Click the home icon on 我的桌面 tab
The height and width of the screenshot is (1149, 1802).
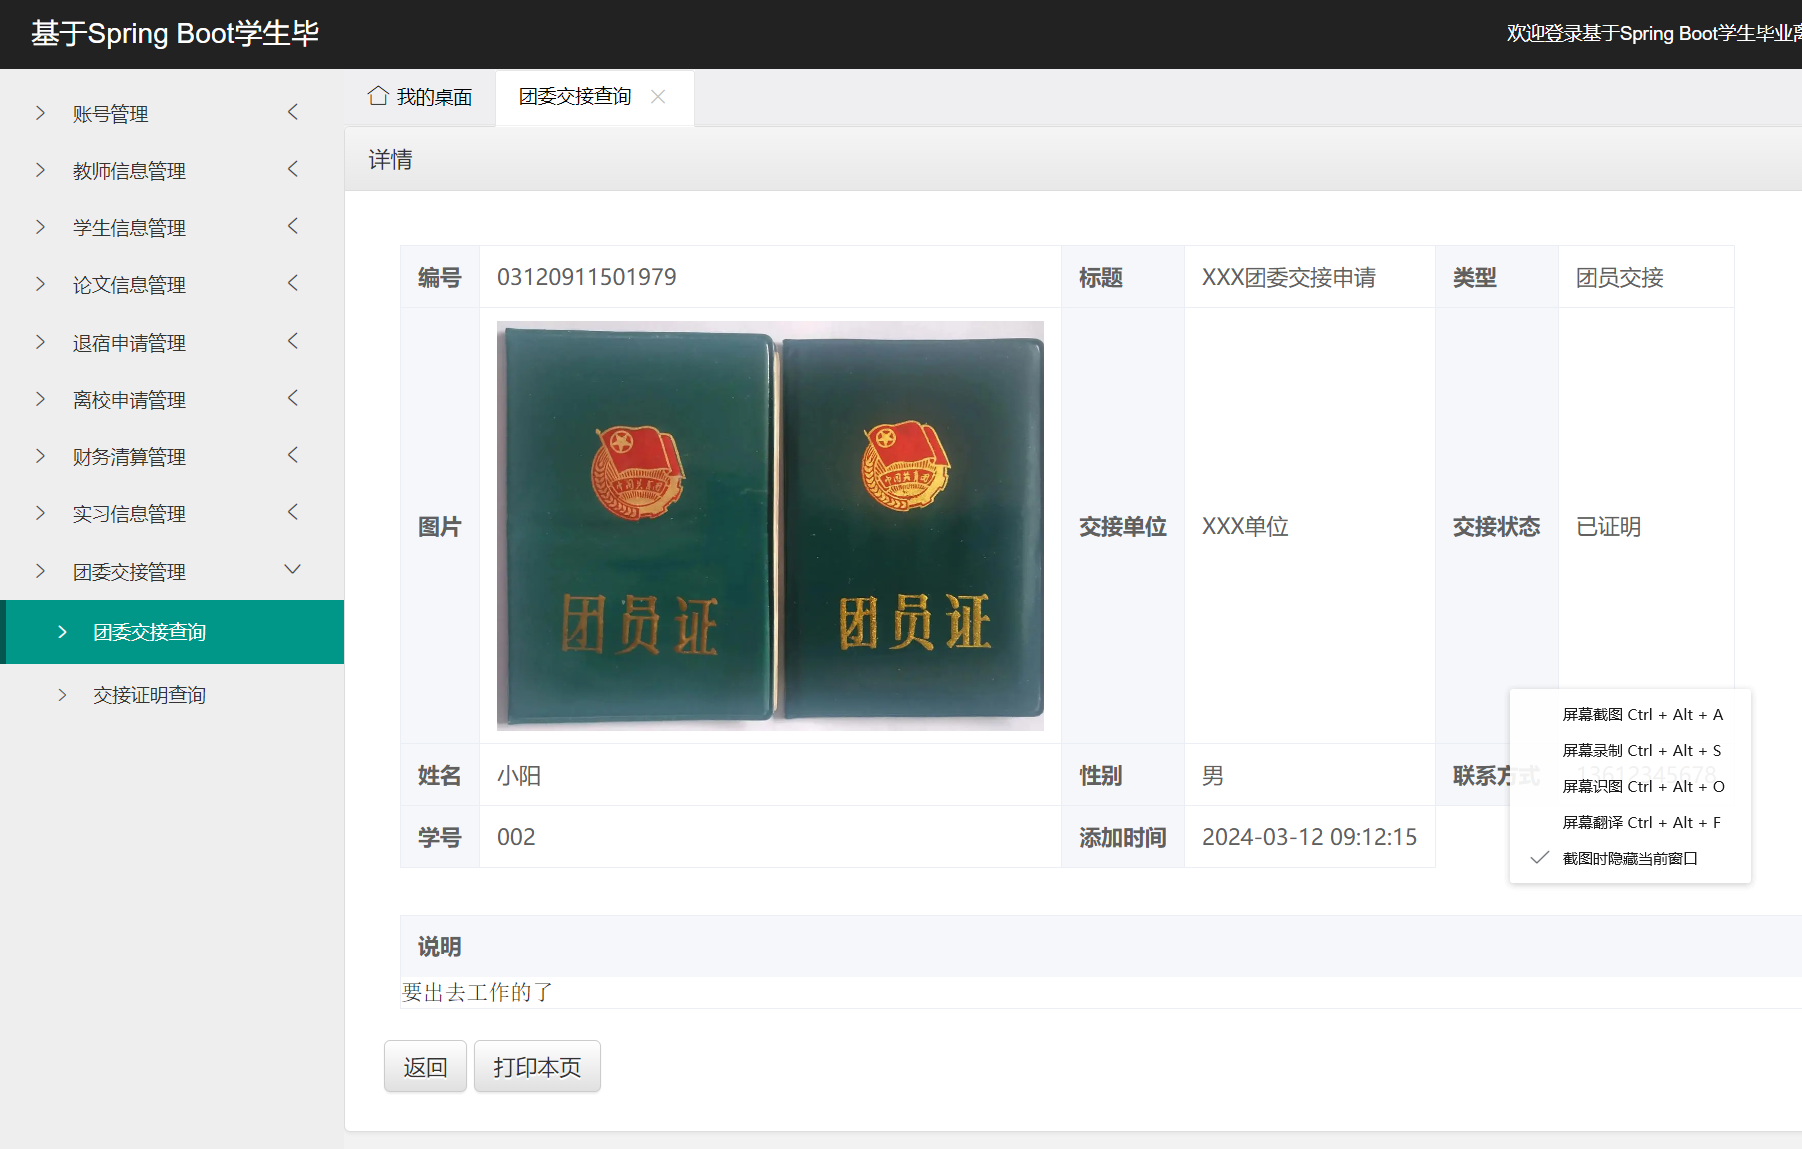click(x=377, y=95)
